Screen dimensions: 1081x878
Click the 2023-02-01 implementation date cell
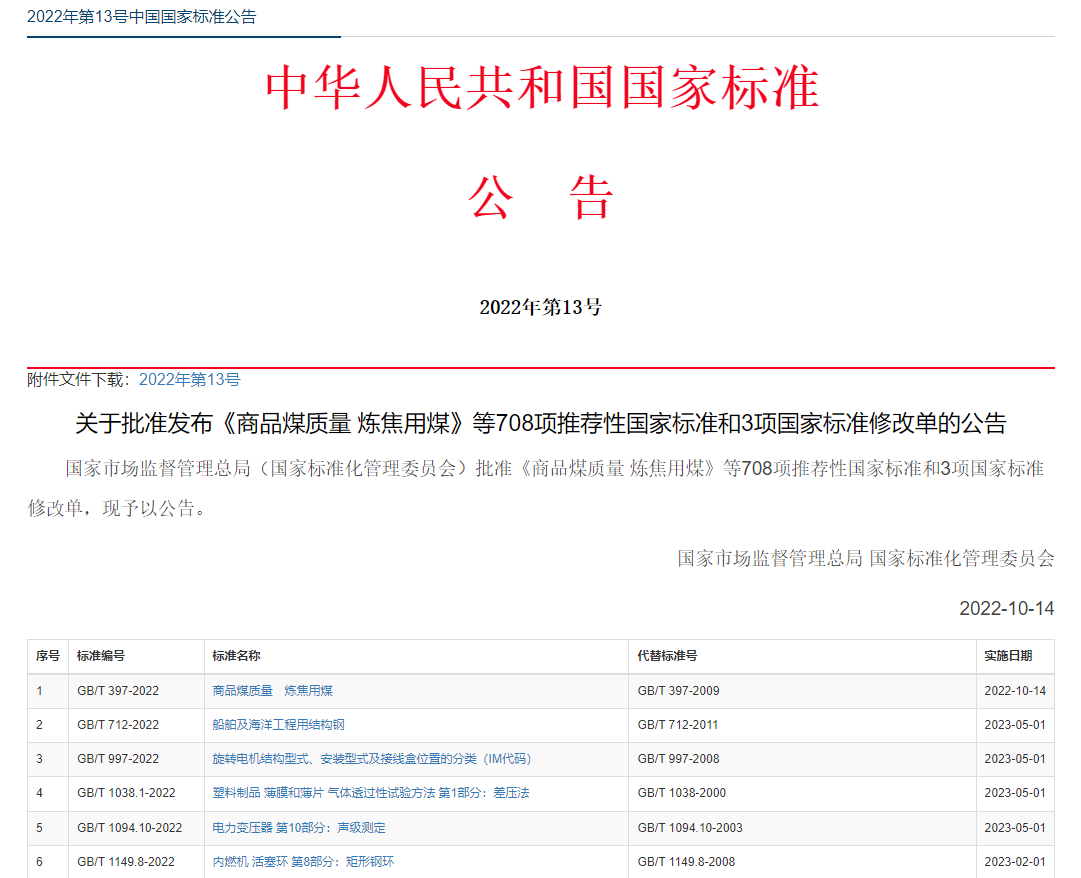(1016, 861)
